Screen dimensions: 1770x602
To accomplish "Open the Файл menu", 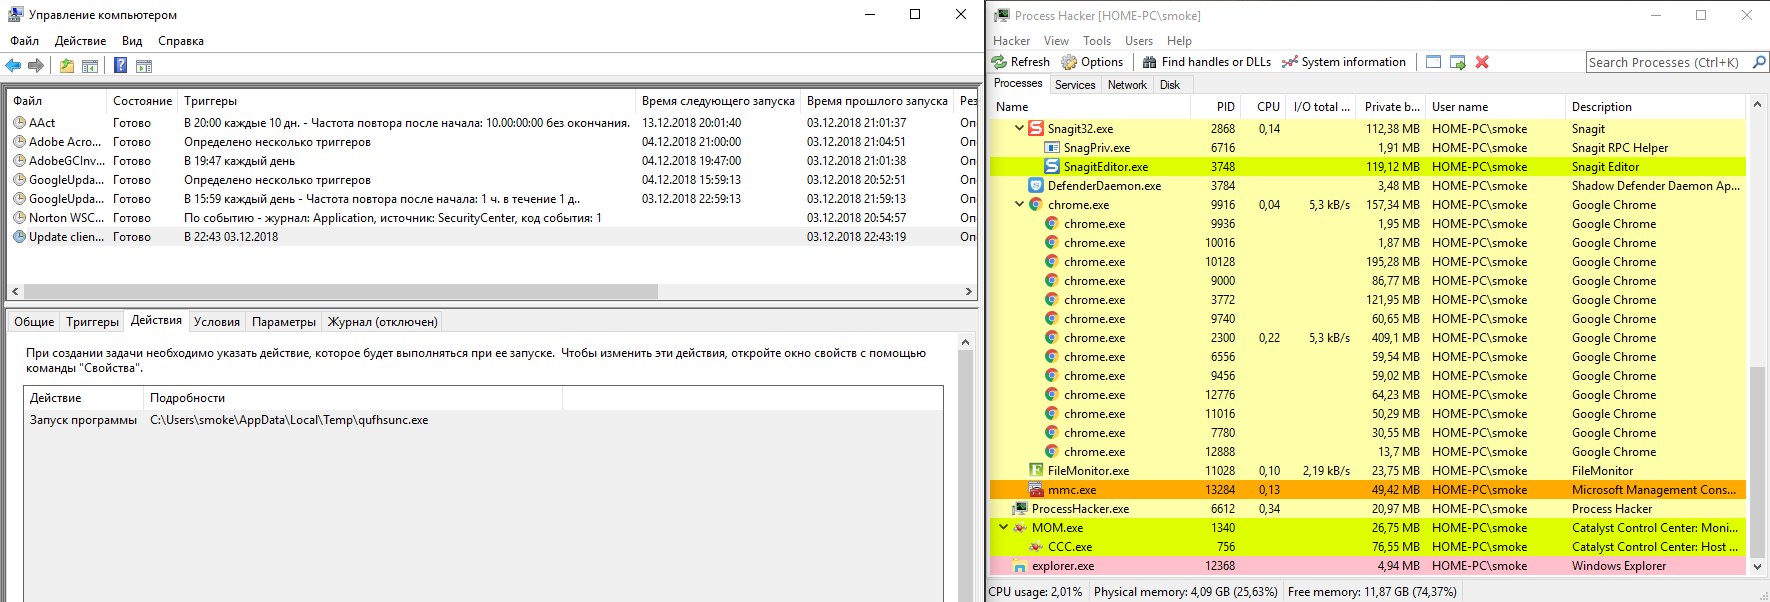I will tap(25, 41).
